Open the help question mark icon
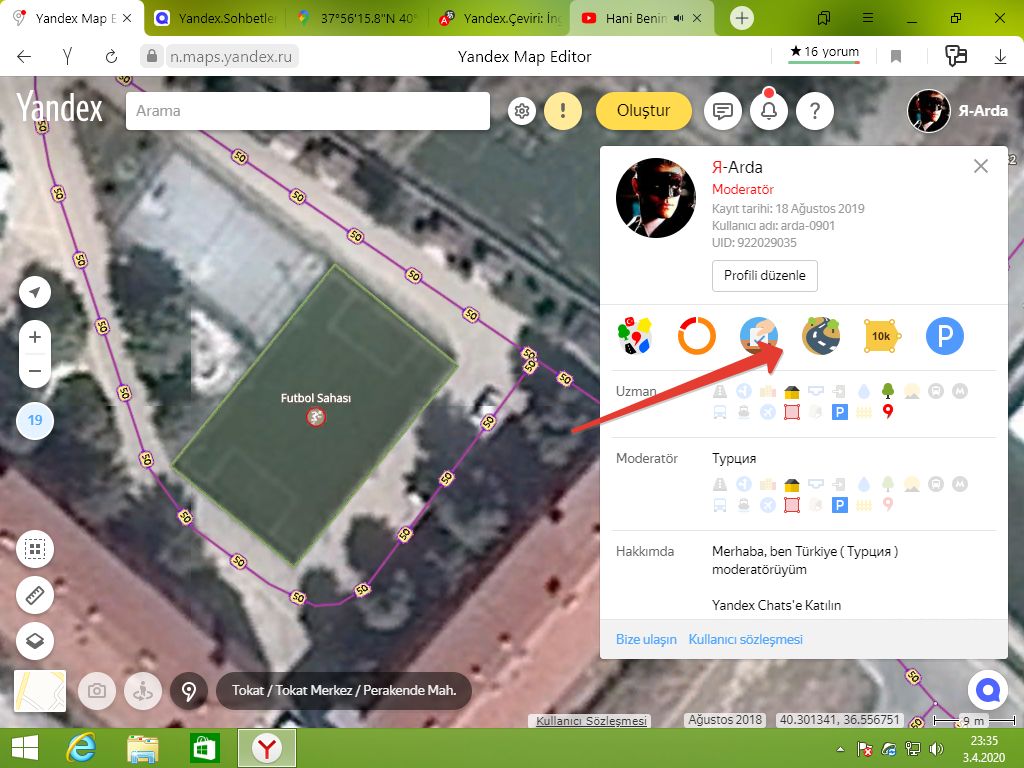1024x768 pixels. (815, 111)
